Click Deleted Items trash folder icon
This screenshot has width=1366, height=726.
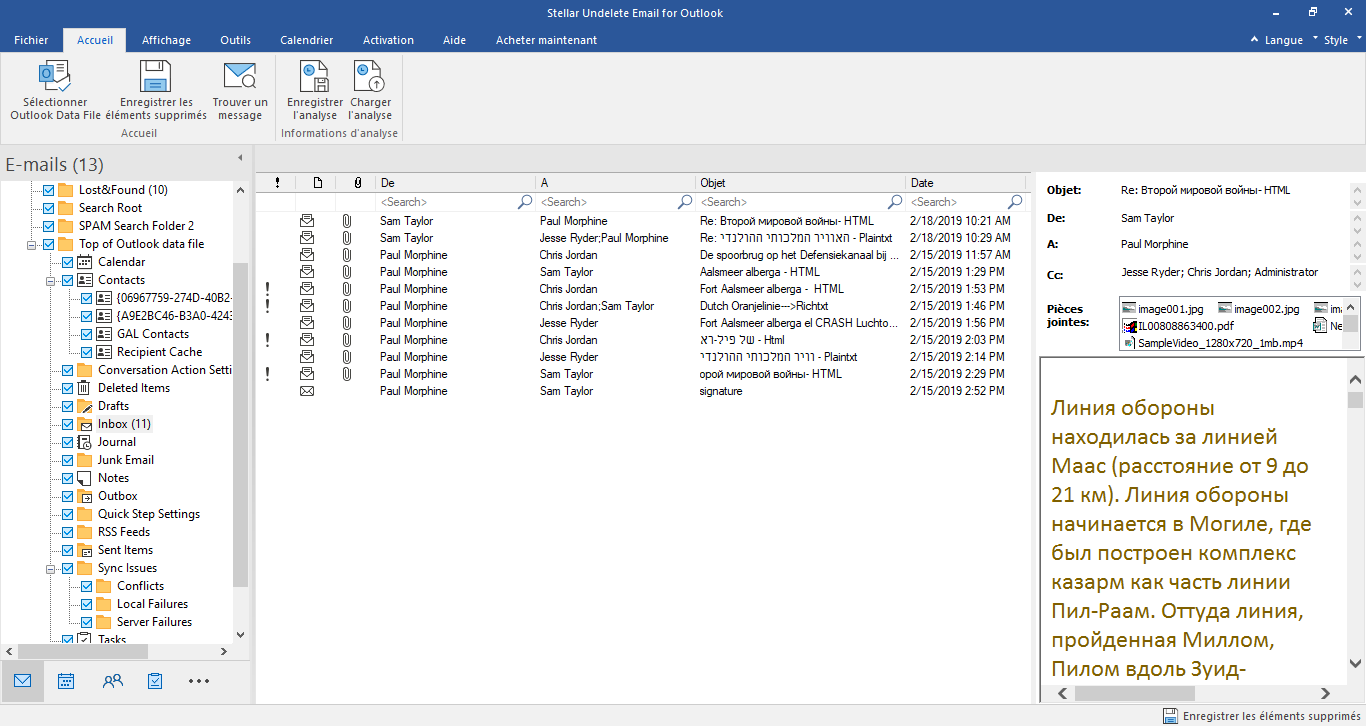85,388
